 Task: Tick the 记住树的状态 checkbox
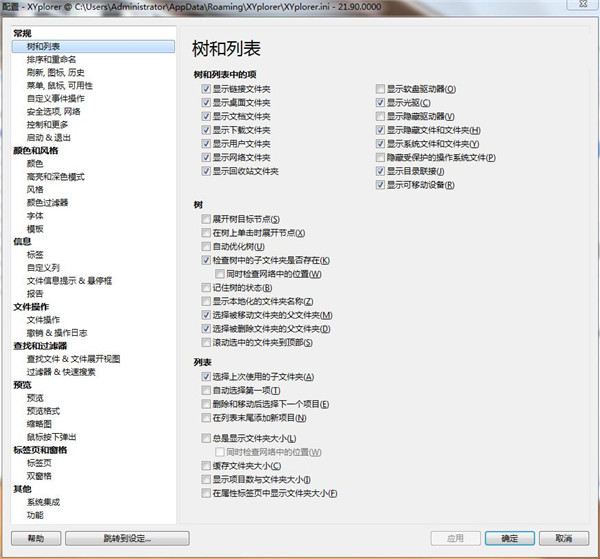pos(205,287)
